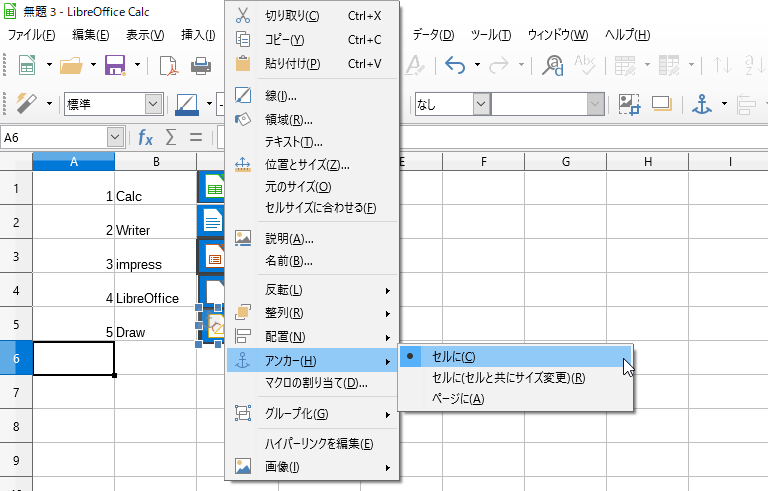Open the ヘルプ(H) menu
Viewport: 768px width, 491px height.
[627, 35]
